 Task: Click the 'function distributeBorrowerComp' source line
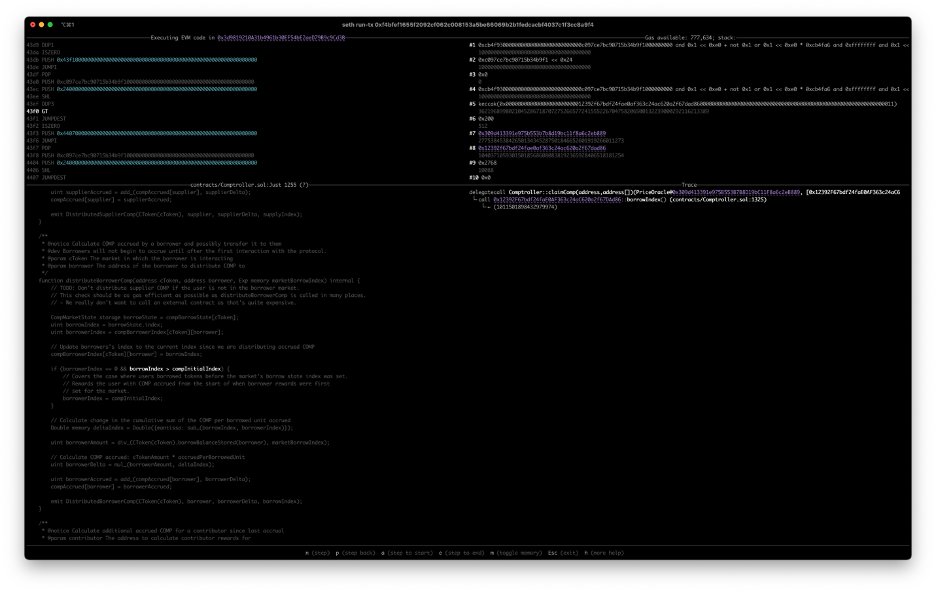coord(199,280)
